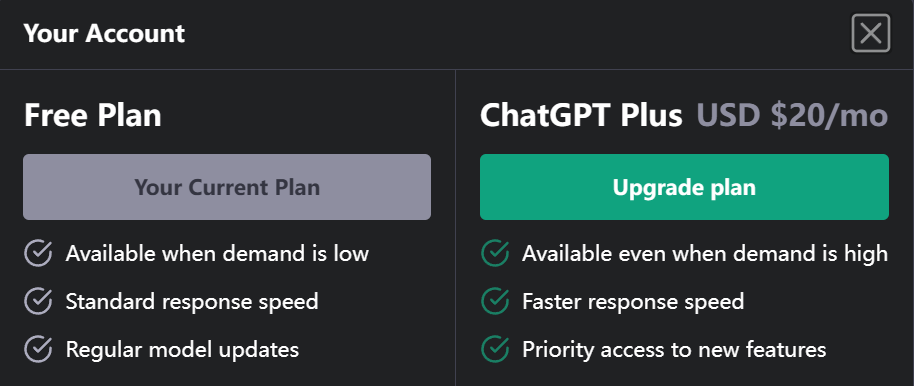914x386 pixels.
Task: Click green checkmark beside Available even when demand is high
Action: point(495,254)
